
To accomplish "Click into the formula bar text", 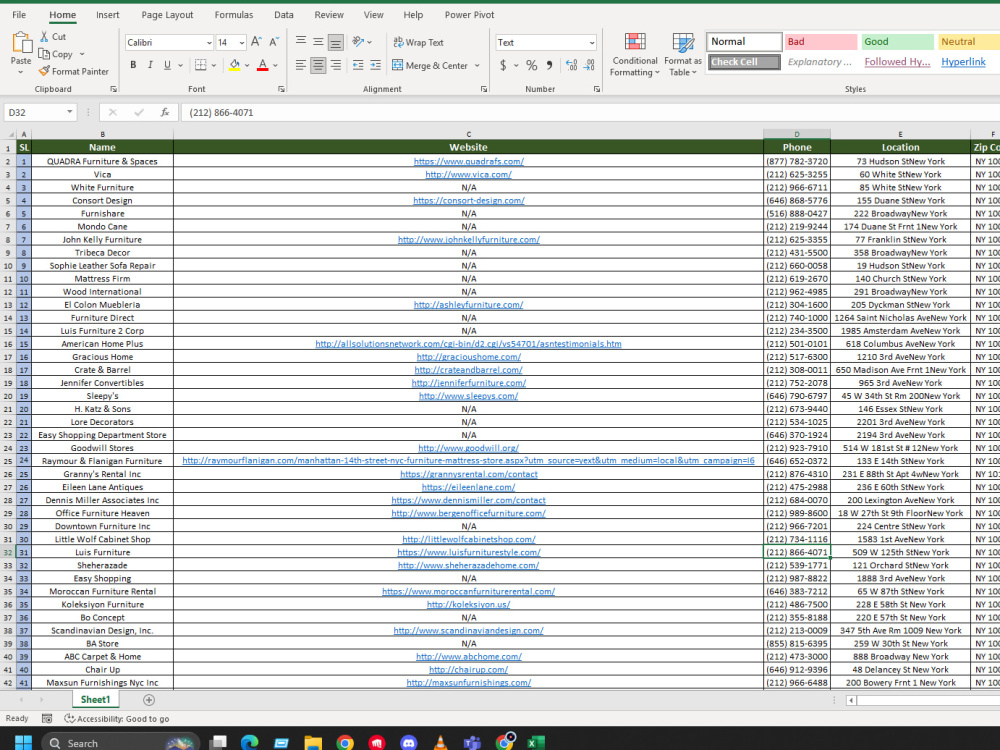I will point(221,112).
